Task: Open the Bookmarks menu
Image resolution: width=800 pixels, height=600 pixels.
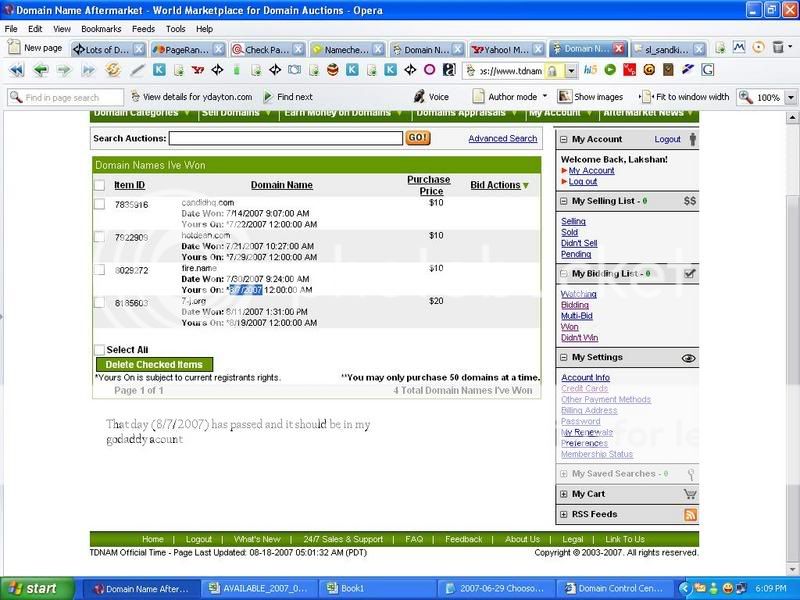Action: point(101,29)
